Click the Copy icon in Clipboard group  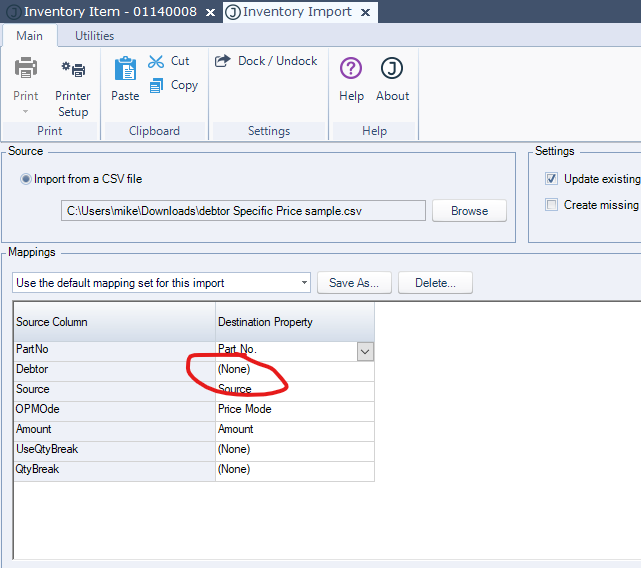[x=156, y=86]
